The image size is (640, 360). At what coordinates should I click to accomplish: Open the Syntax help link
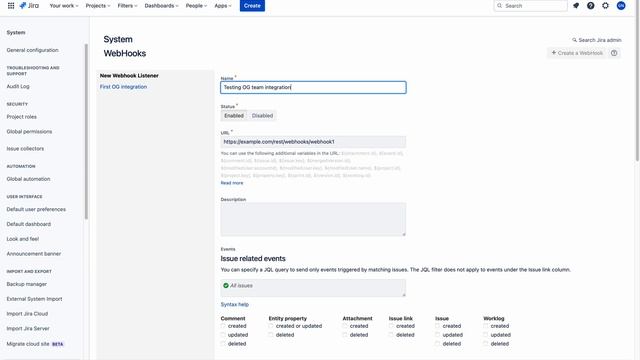point(235,304)
